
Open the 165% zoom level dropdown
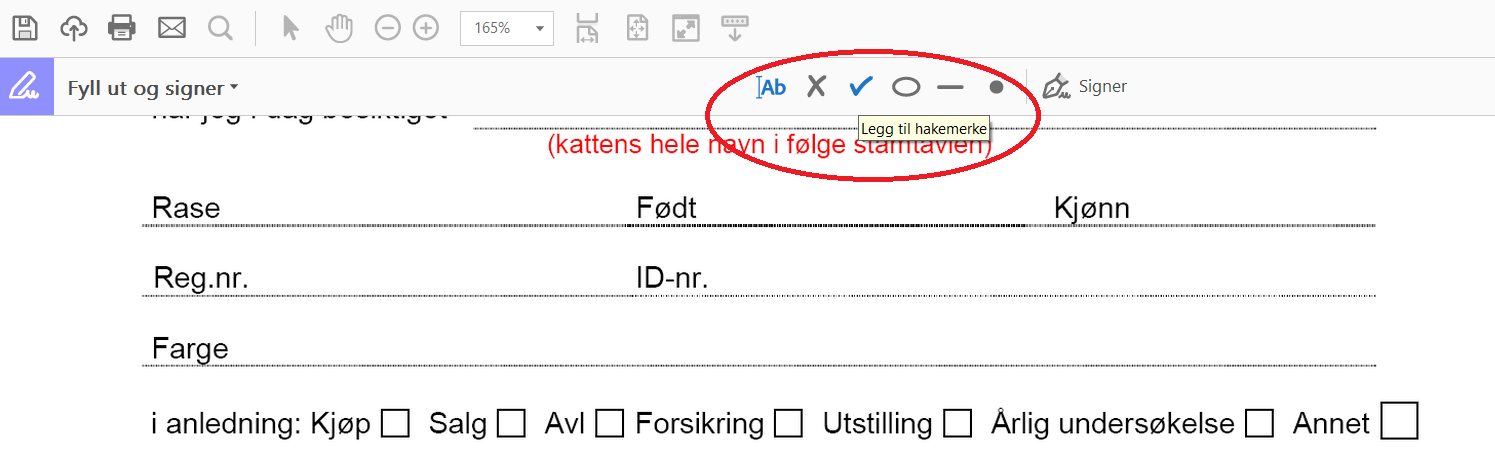click(x=507, y=28)
